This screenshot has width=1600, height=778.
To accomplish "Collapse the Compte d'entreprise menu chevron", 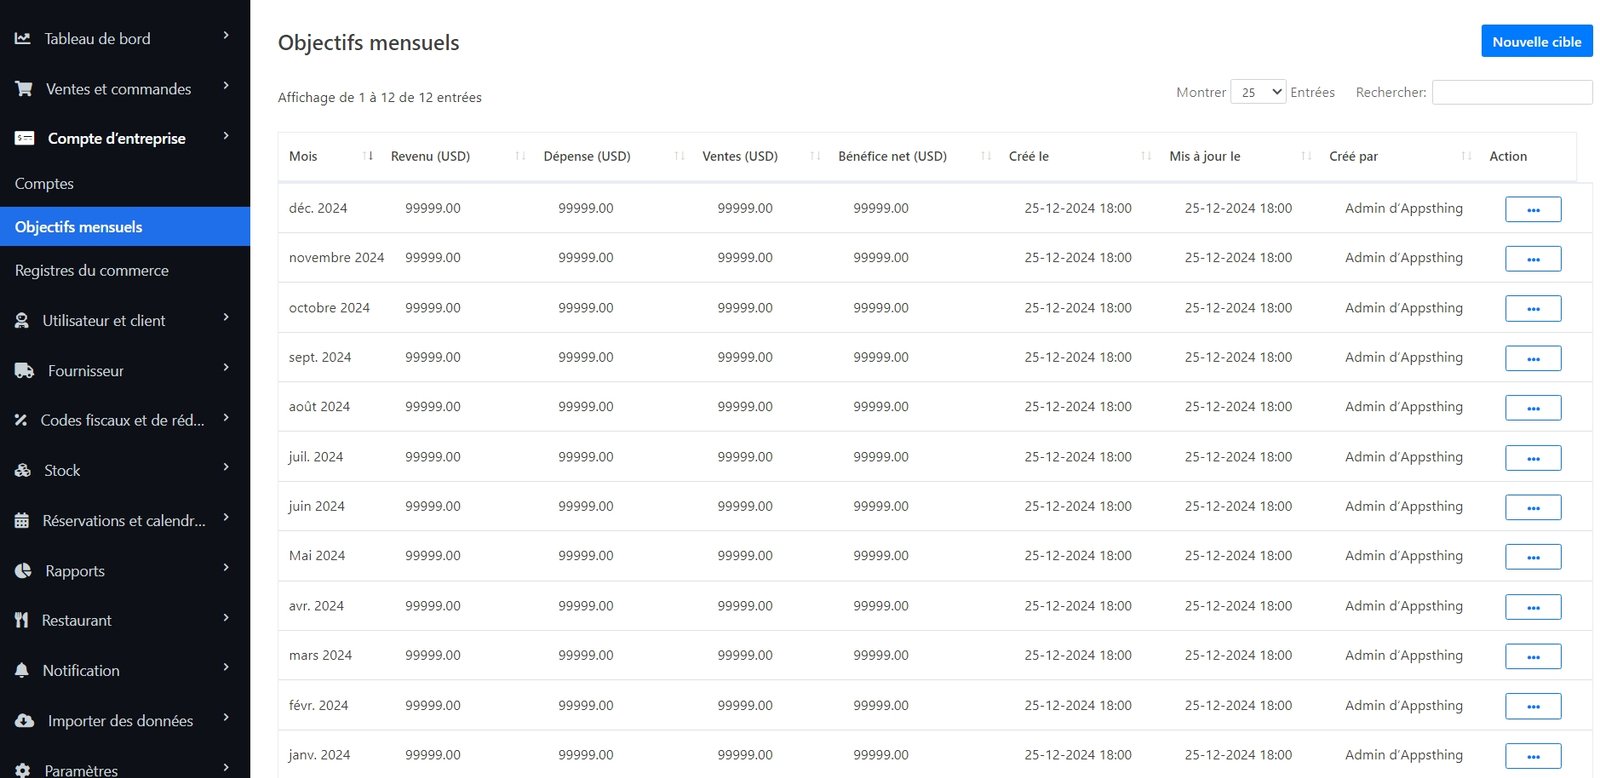I will [226, 136].
